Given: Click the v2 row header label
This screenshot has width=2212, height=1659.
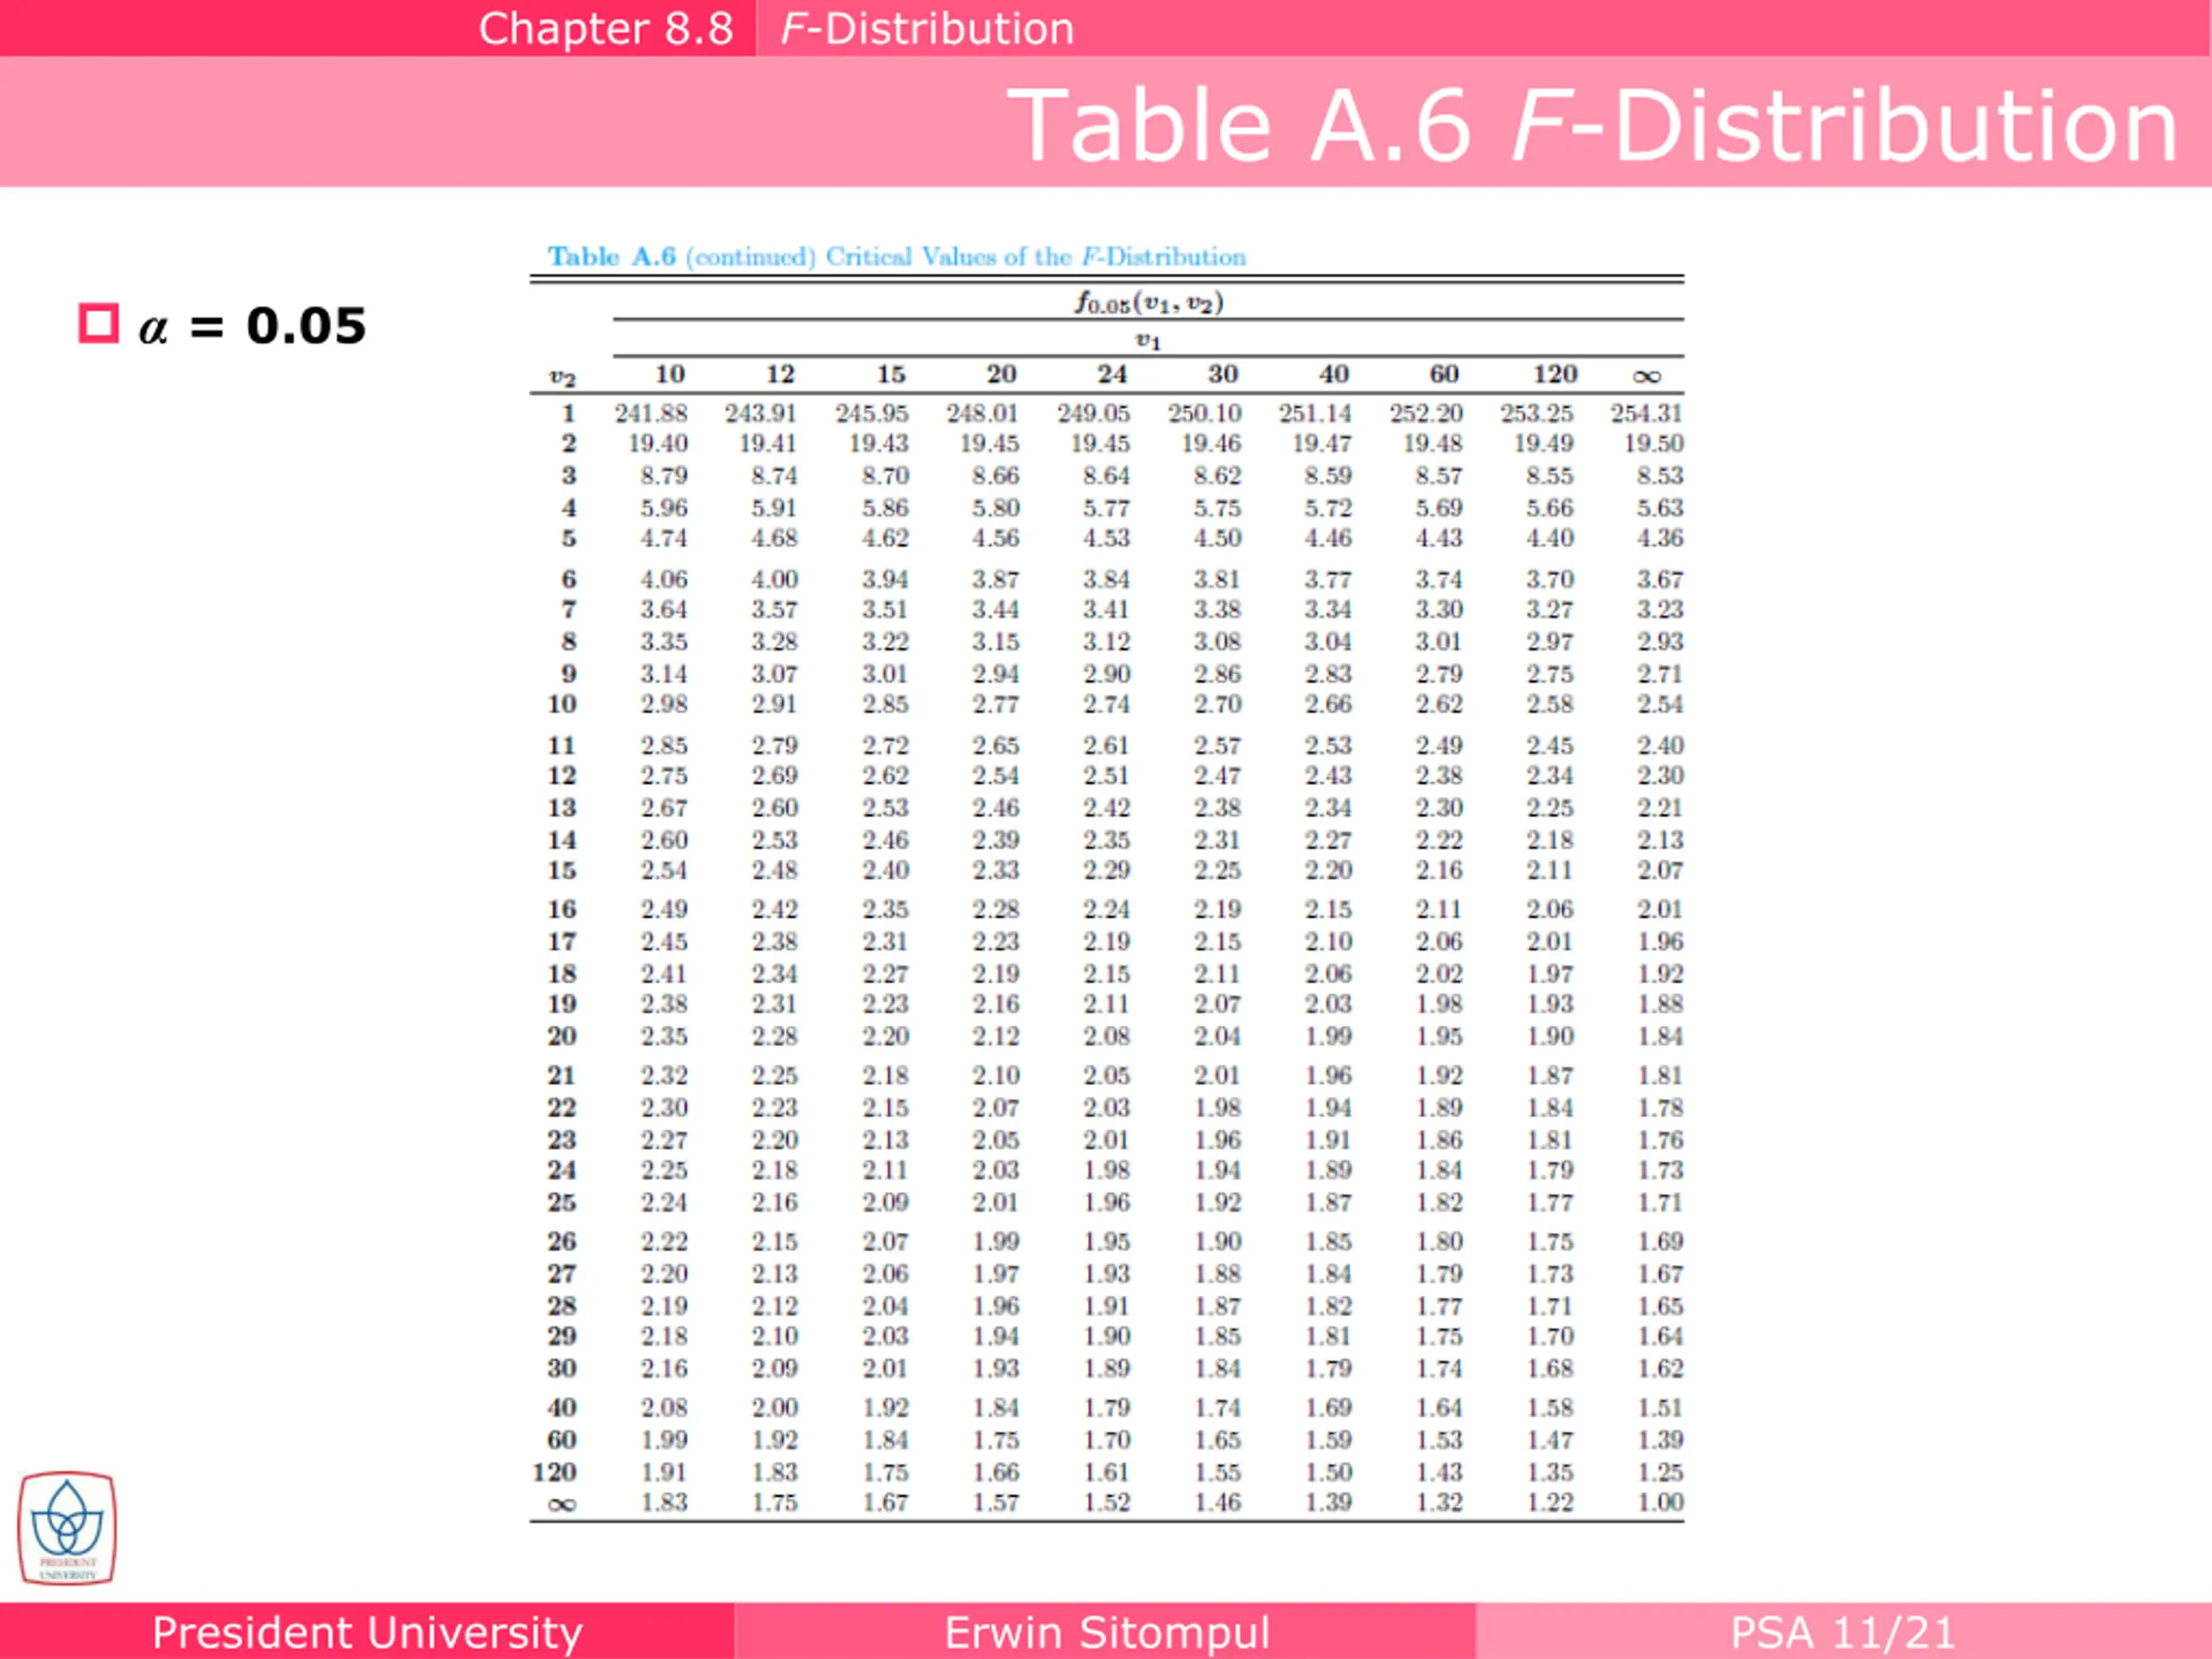Looking at the screenshot, I should pyautogui.click(x=562, y=378).
